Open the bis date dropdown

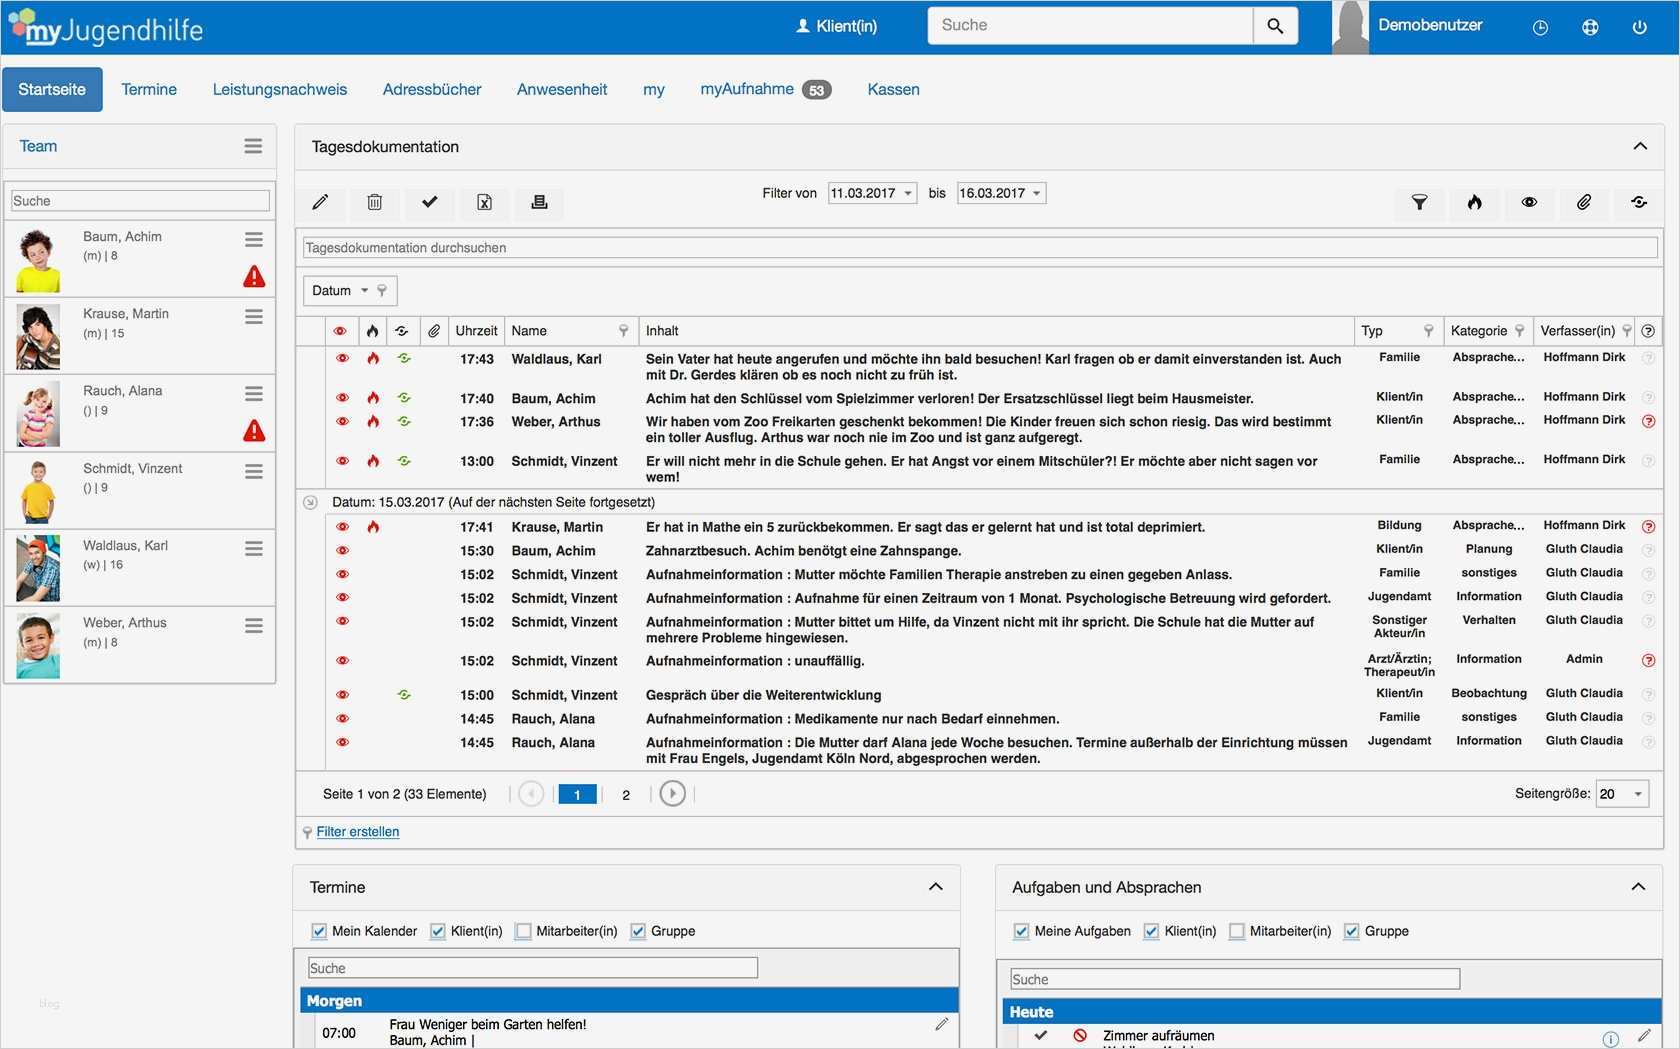[1037, 193]
